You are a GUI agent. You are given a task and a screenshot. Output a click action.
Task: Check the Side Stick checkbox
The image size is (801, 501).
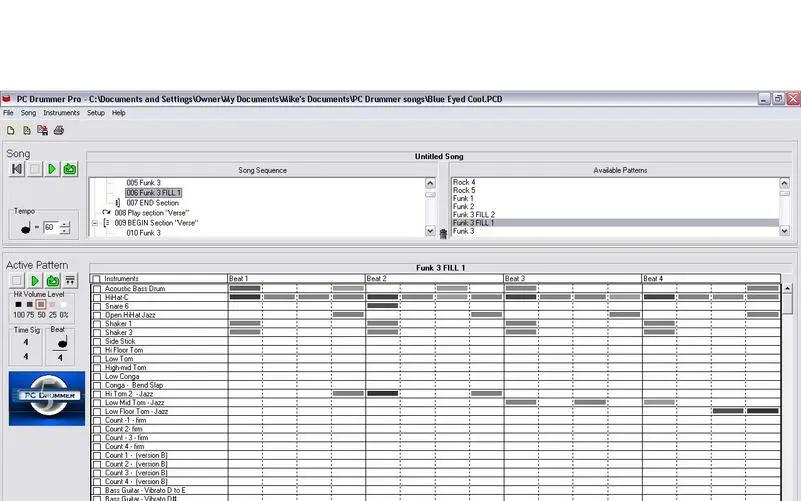tap(97, 342)
